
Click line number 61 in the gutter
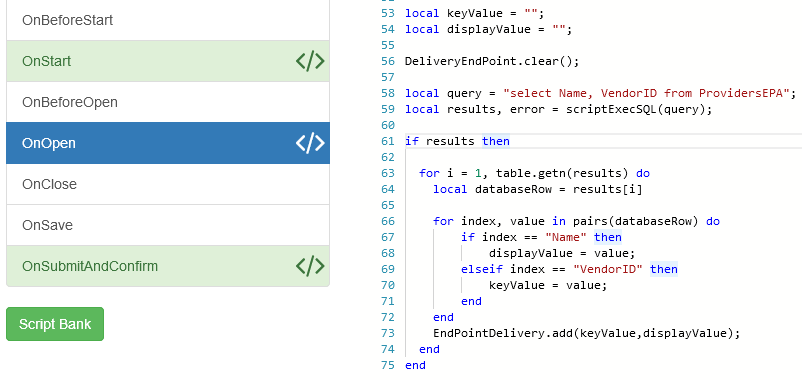click(388, 141)
